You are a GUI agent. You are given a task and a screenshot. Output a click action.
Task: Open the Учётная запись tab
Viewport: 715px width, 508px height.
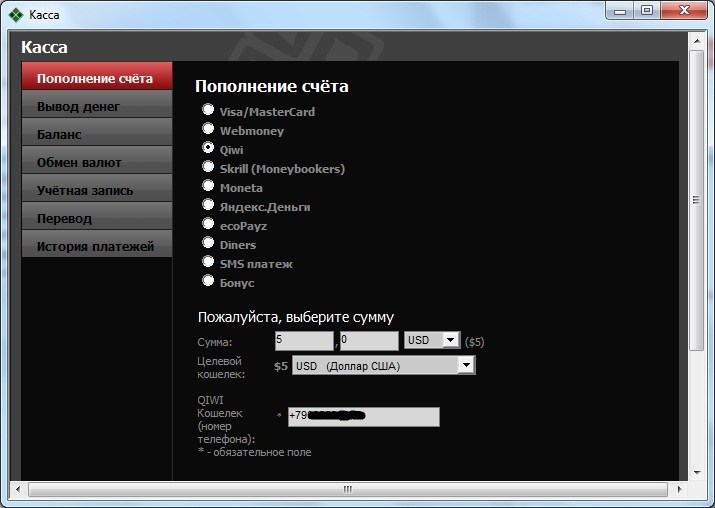click(97, 190)
